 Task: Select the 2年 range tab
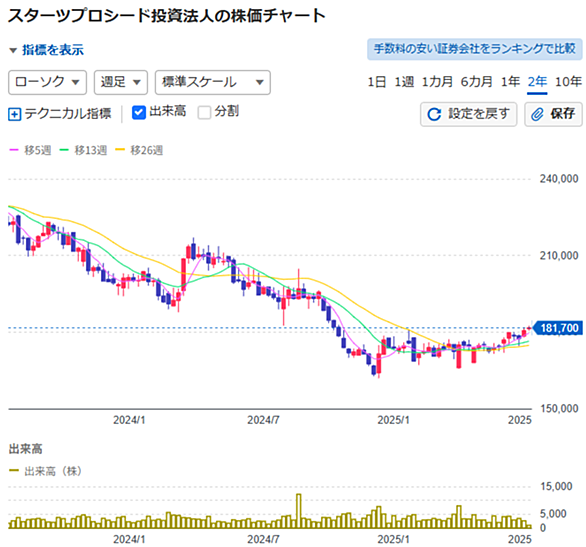pos(537,82)
